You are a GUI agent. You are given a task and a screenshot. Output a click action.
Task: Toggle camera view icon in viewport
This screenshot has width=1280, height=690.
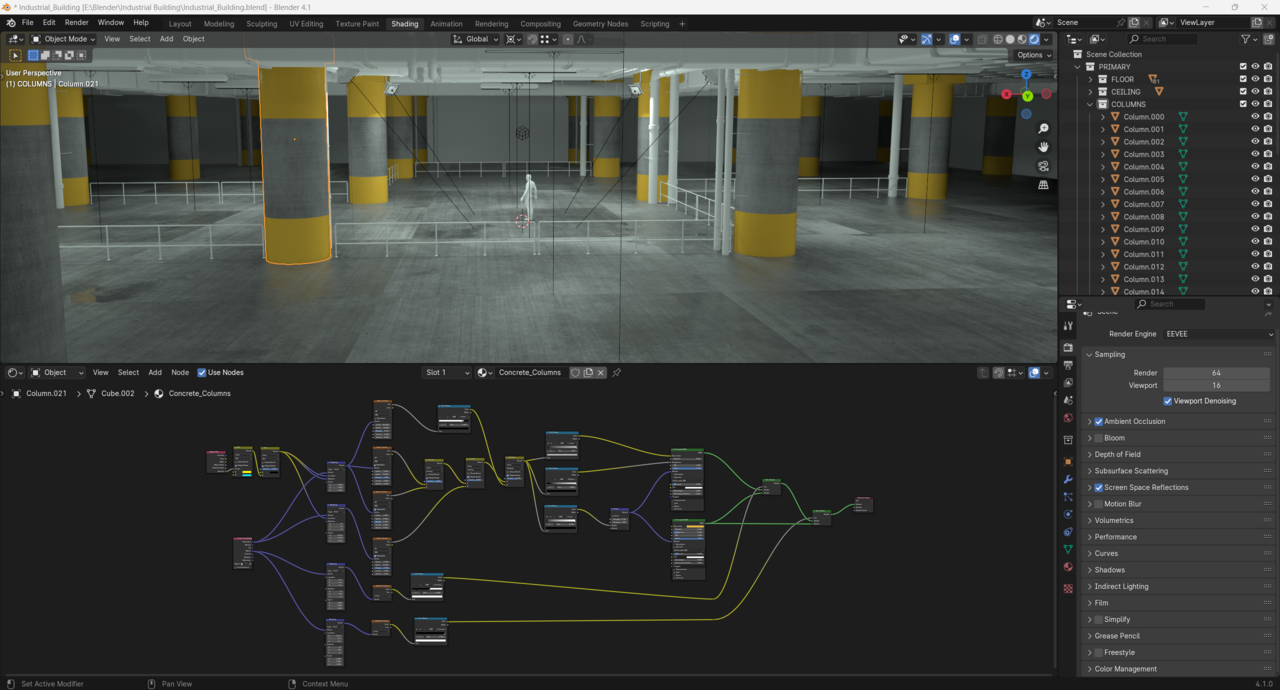point(1043,166)
